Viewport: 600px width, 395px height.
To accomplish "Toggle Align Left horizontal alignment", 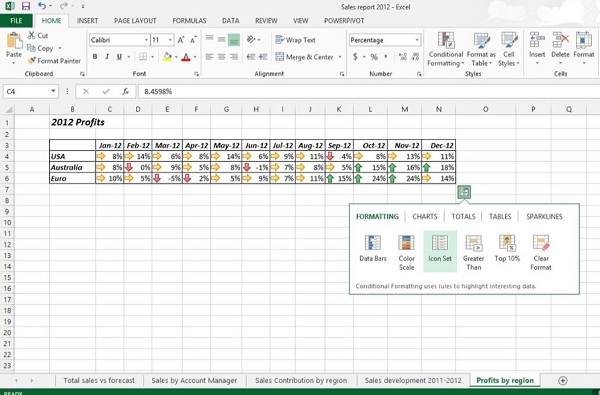I will (209, 57).
